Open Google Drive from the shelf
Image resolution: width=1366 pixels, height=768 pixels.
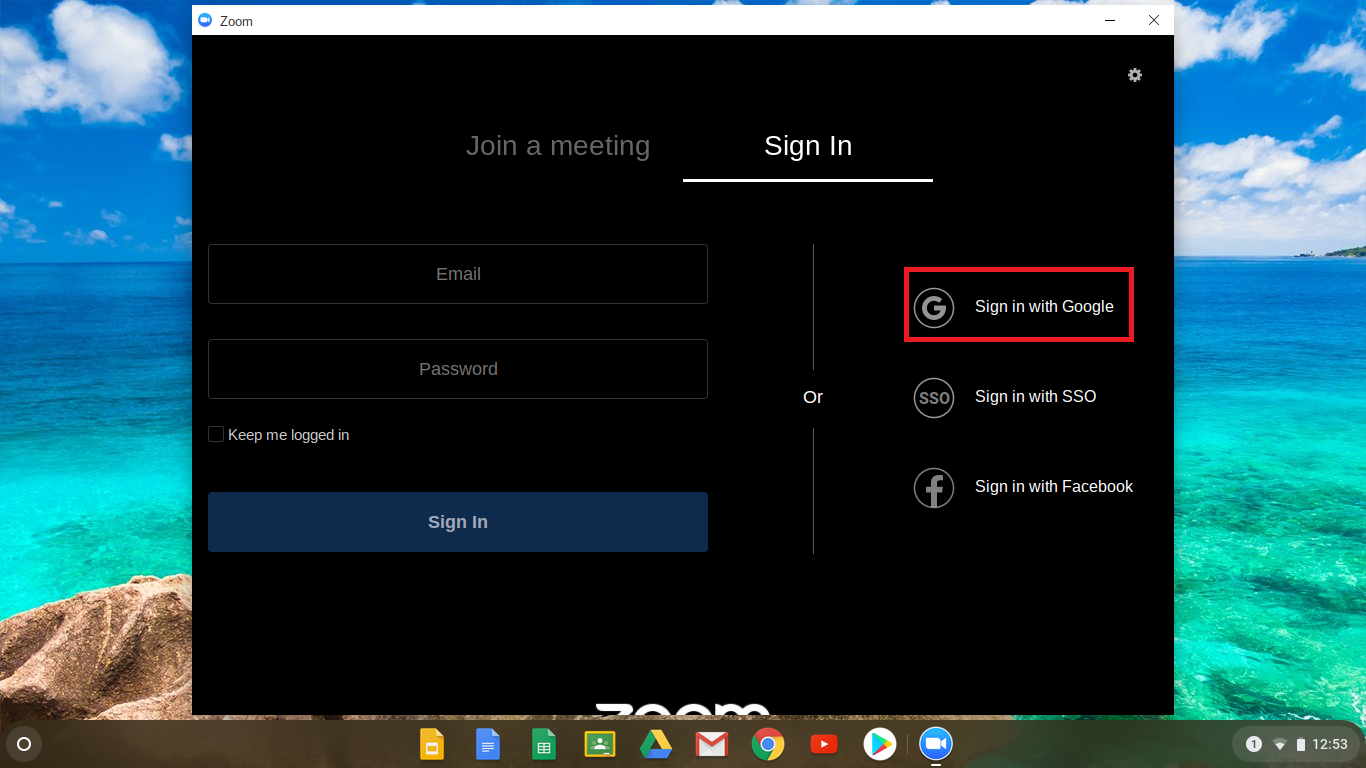[656, 744]
